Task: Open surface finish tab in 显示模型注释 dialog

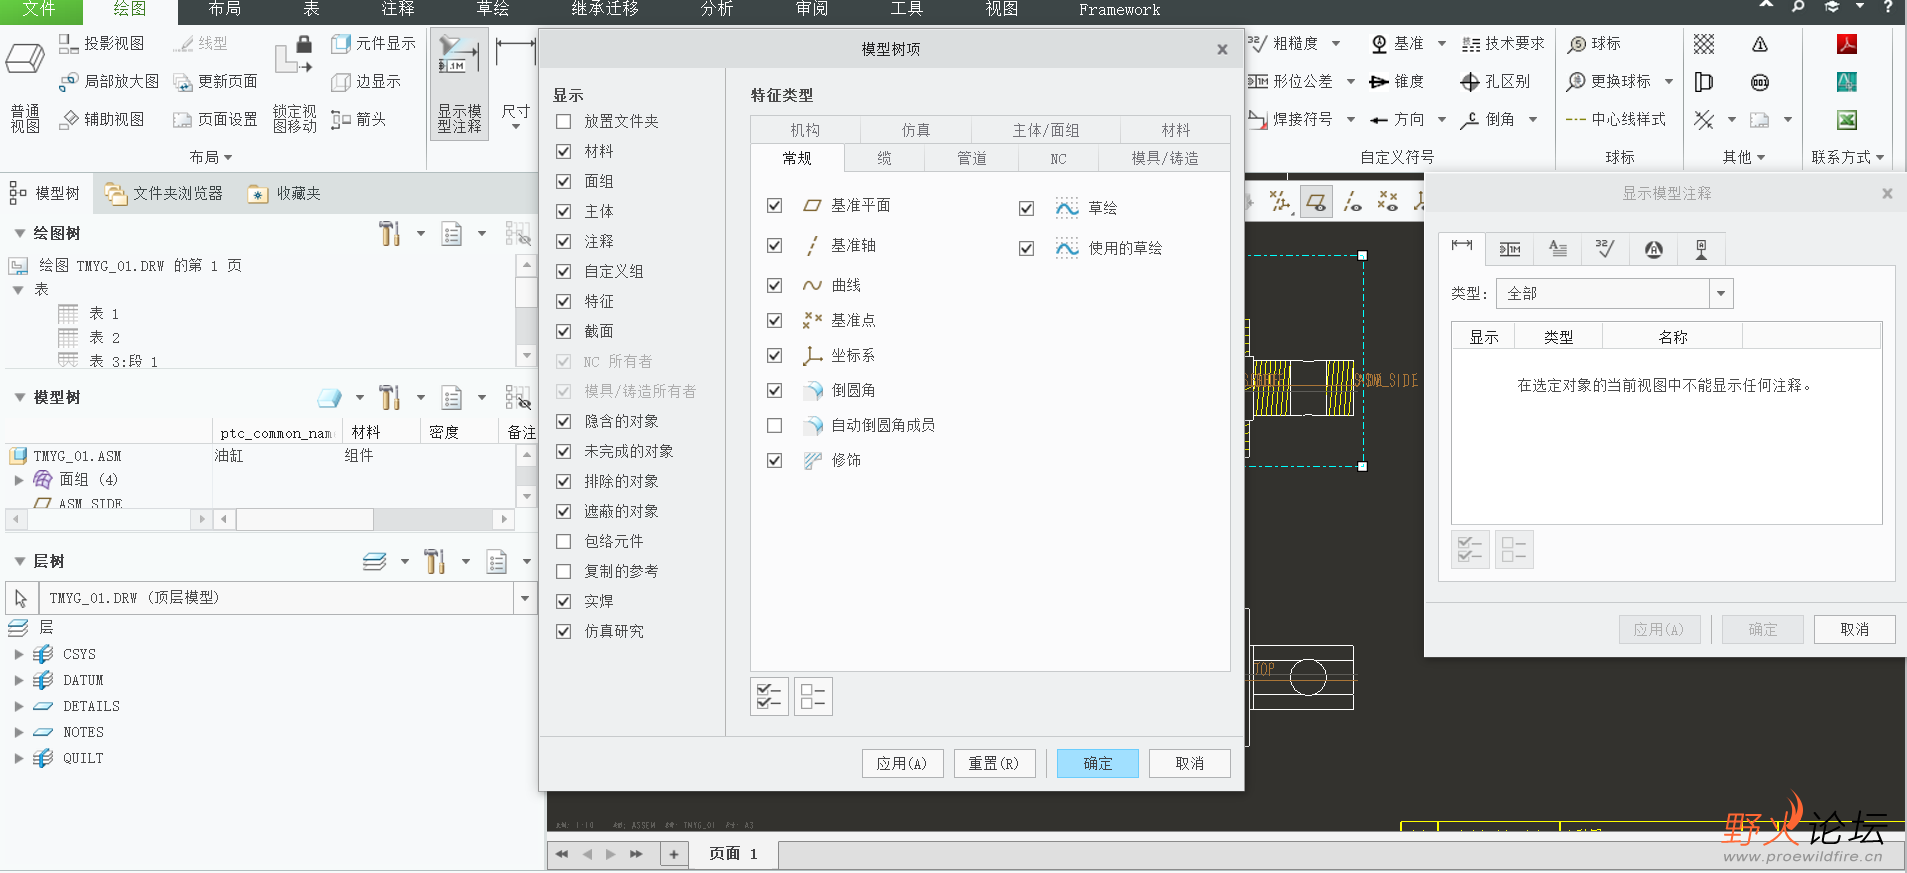Action: pyautogui.click(x=1605, y=248)
